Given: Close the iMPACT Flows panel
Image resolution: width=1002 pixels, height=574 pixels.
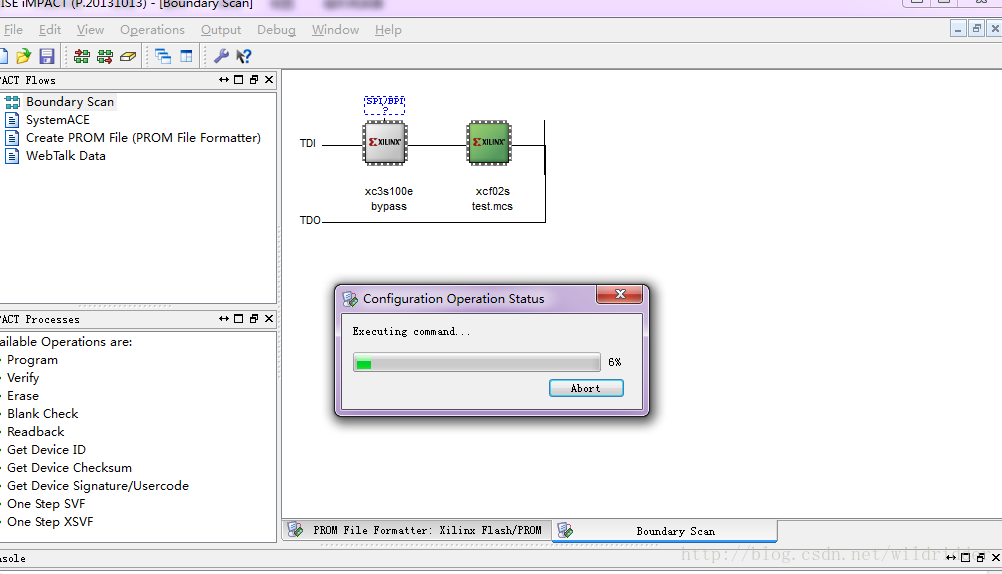Looking at the screenshot, I should [269, 80].
